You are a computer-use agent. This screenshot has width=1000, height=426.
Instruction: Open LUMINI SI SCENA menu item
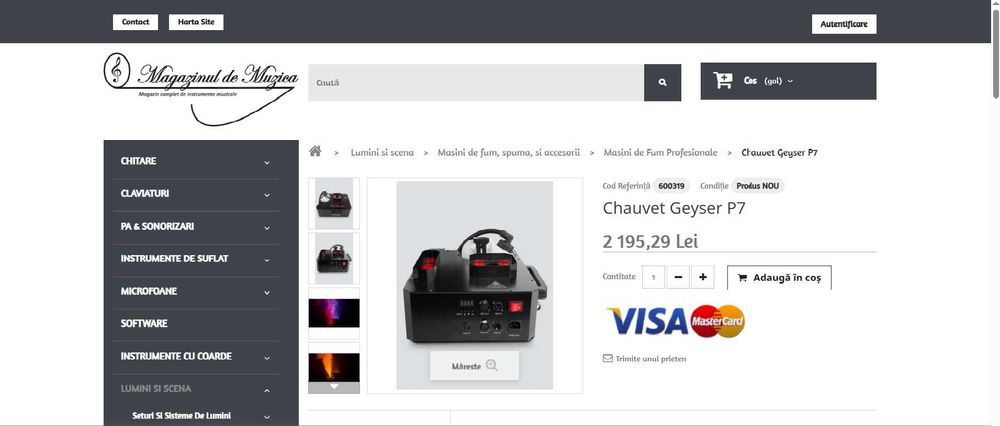coord(156,388)
